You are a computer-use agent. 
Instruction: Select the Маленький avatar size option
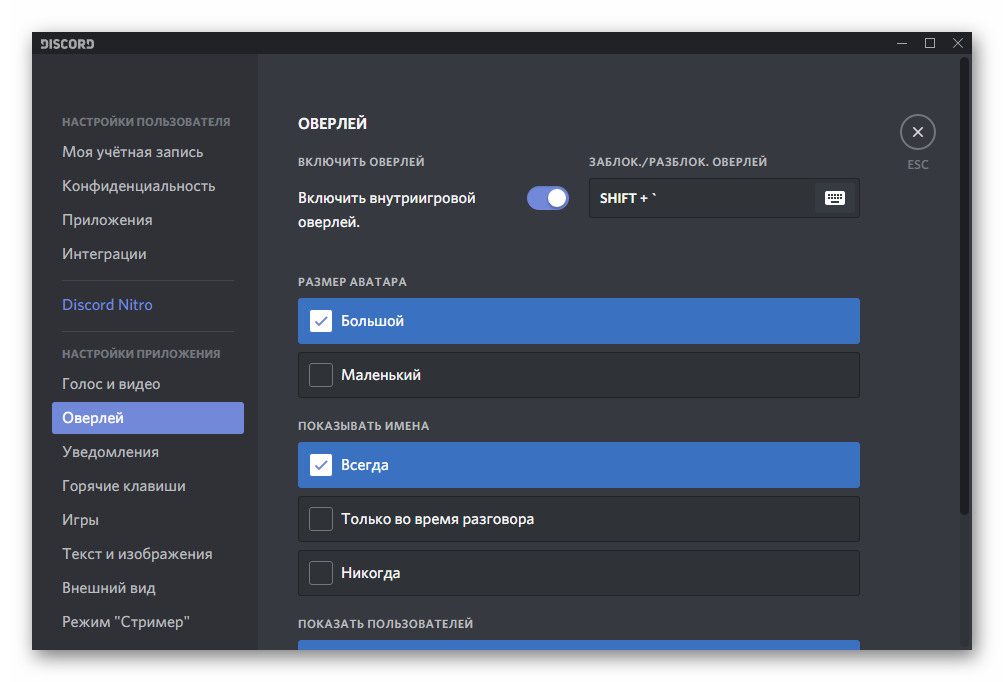579,375
